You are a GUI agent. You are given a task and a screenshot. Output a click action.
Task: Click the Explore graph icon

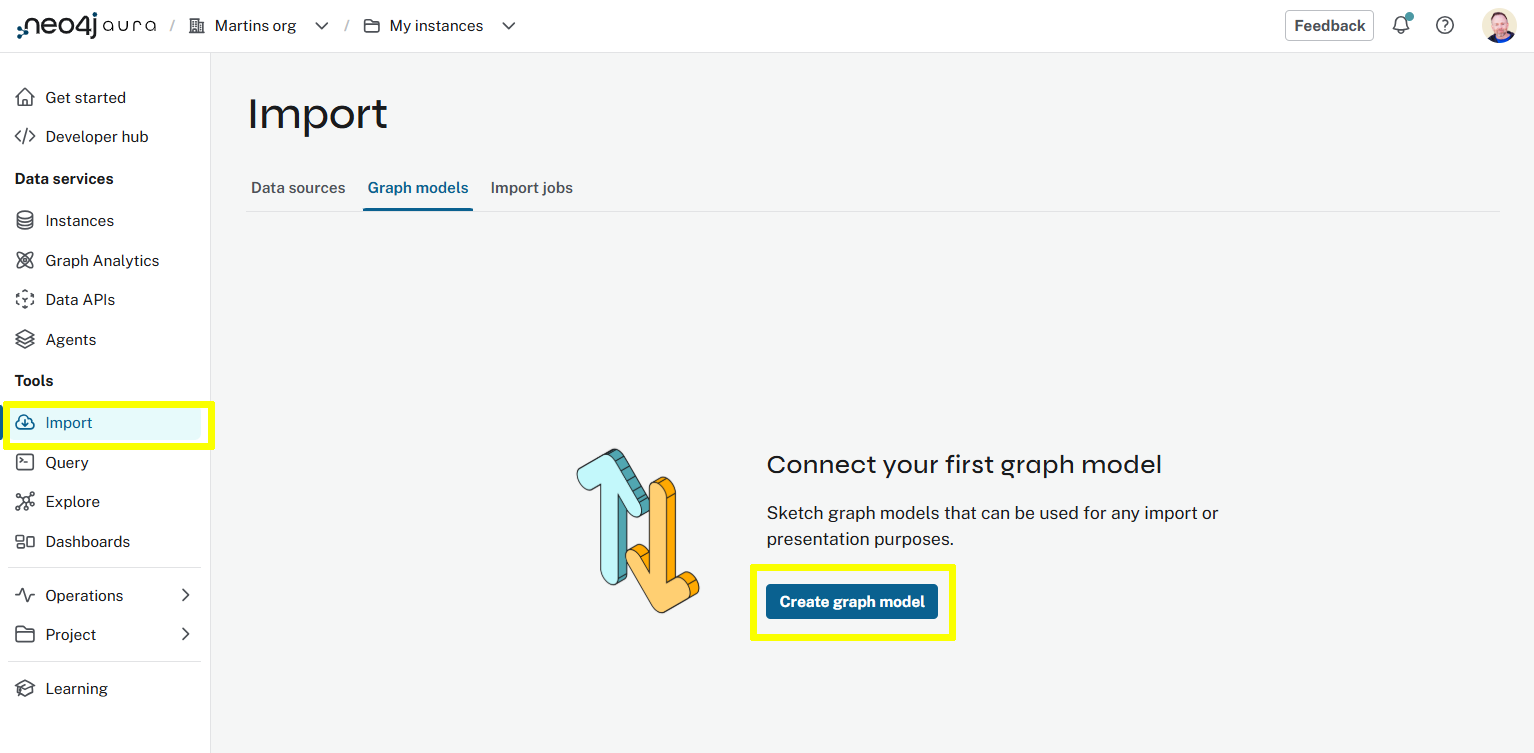(25, 501)
